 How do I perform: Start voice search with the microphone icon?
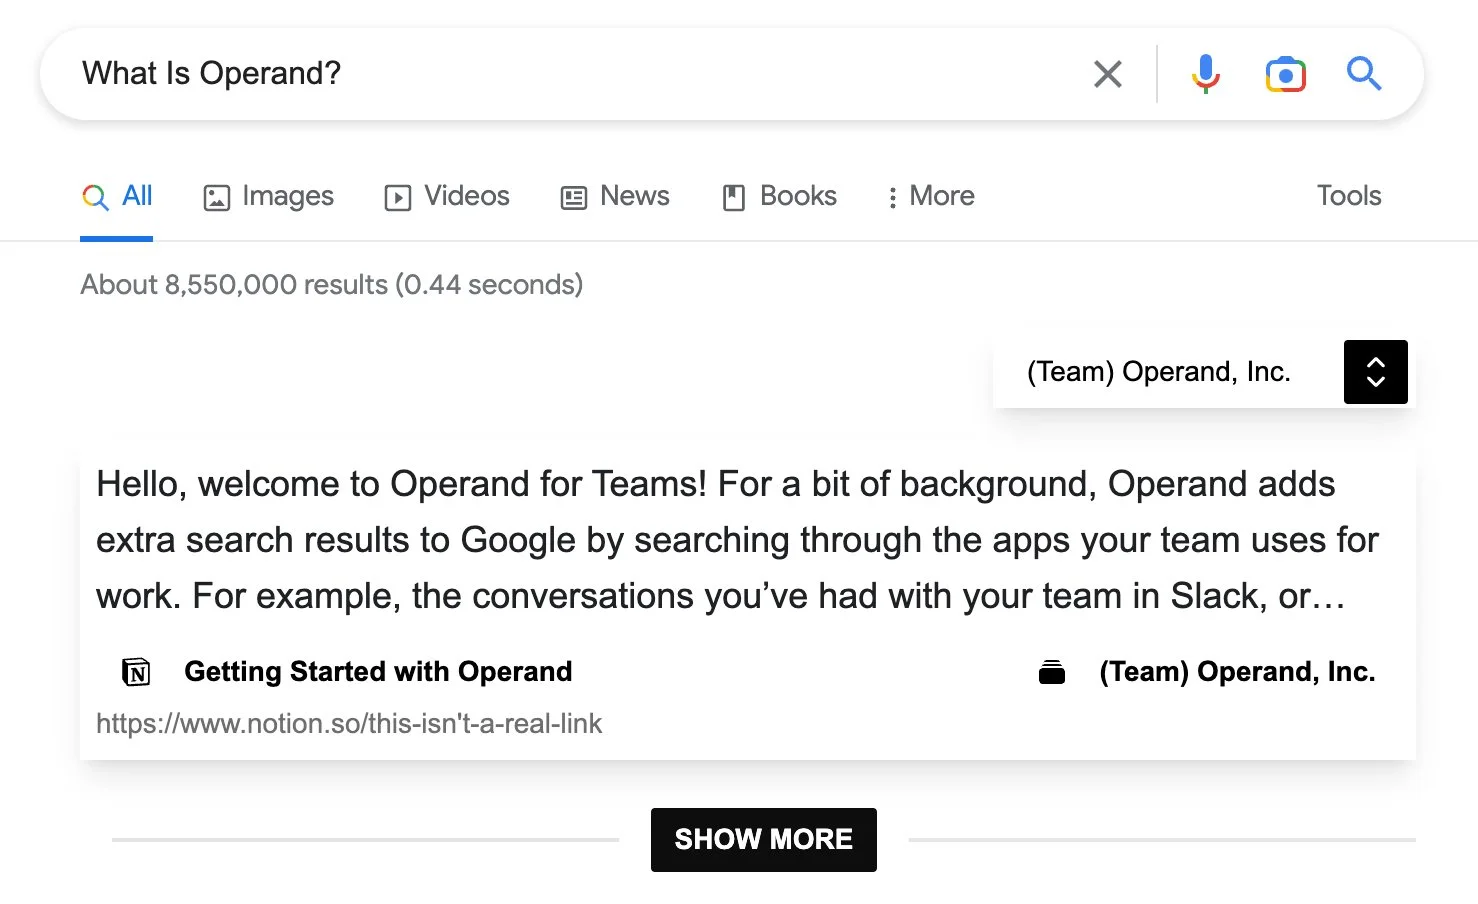1205,74
